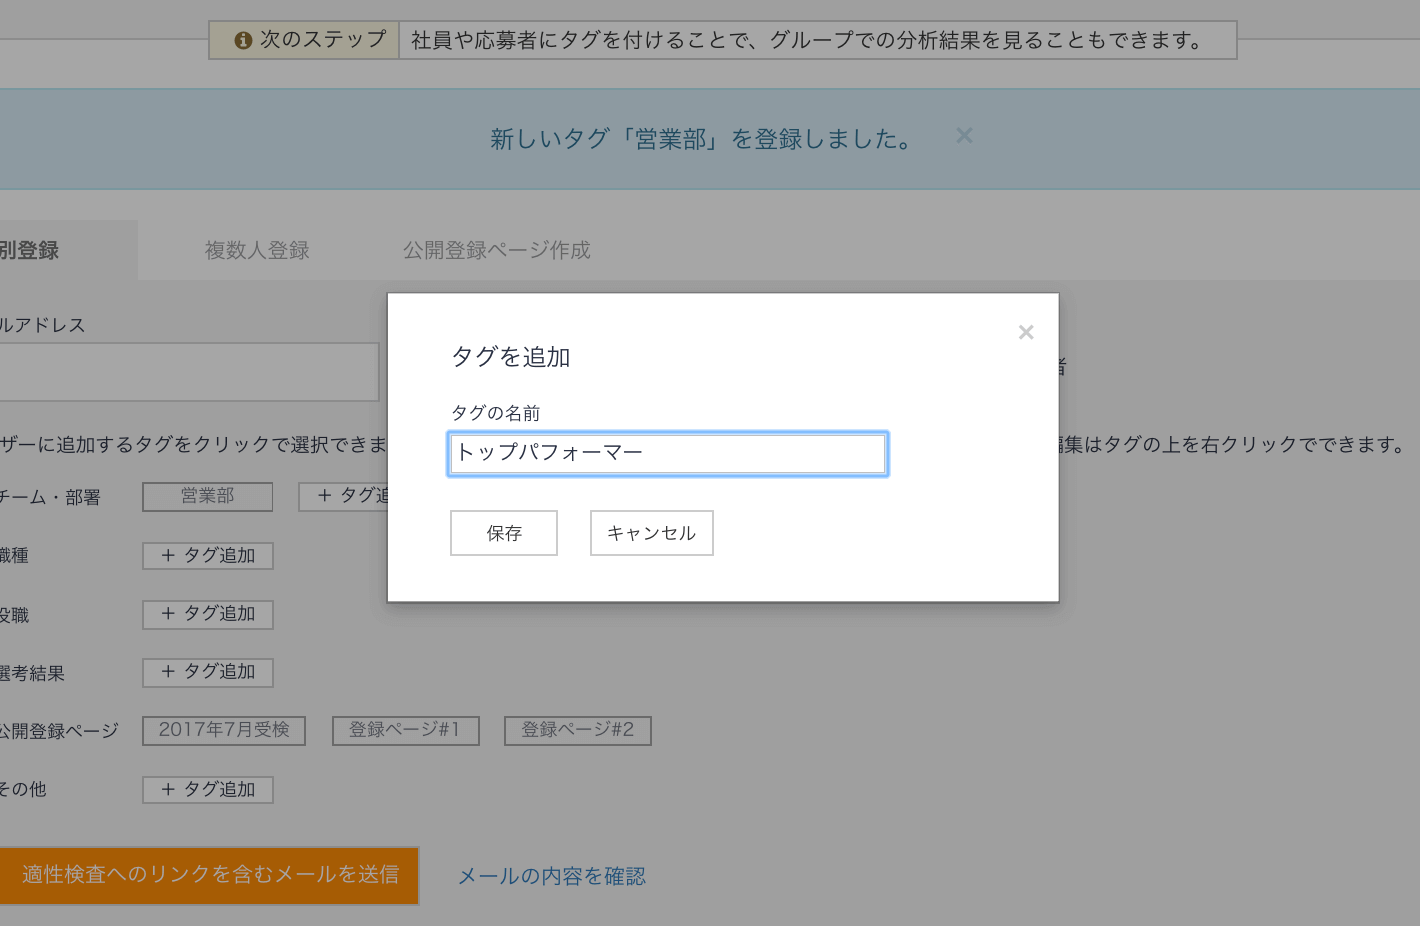Image resolution: width=1420 pixels, height=926 pixels.
Task: Switch to the 複数人登録 tab
Action: 256,250
